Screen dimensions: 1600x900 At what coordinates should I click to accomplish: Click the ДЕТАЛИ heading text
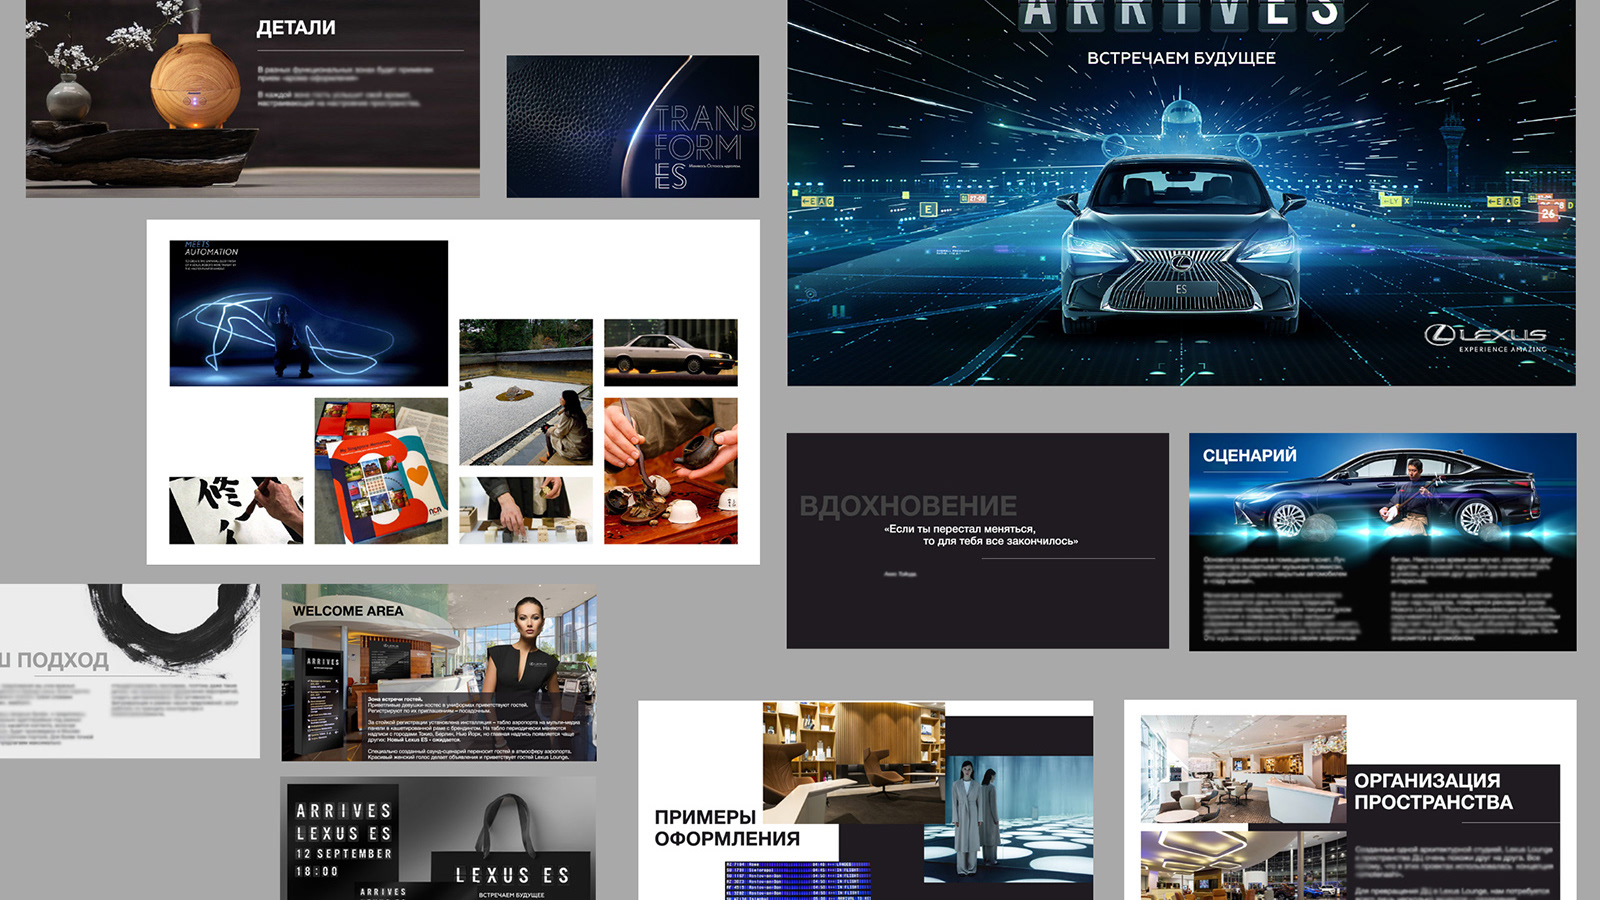point(296,28)
